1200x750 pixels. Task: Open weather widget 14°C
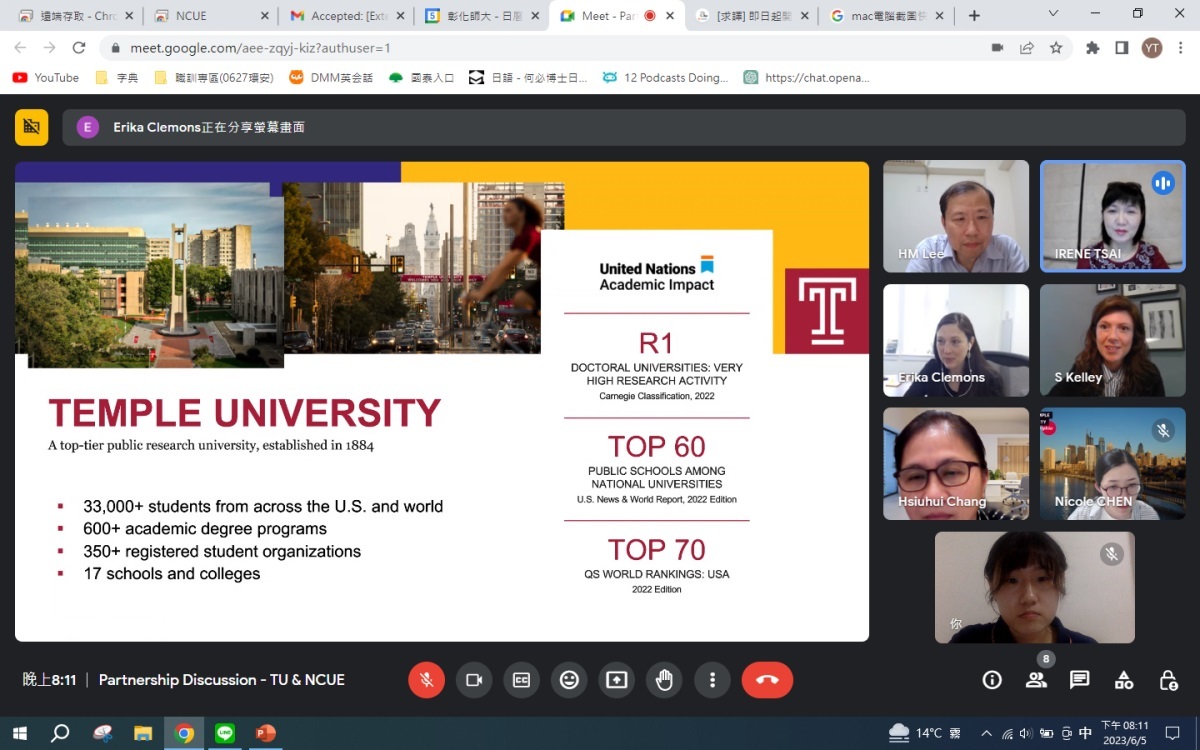coord(924,733)
